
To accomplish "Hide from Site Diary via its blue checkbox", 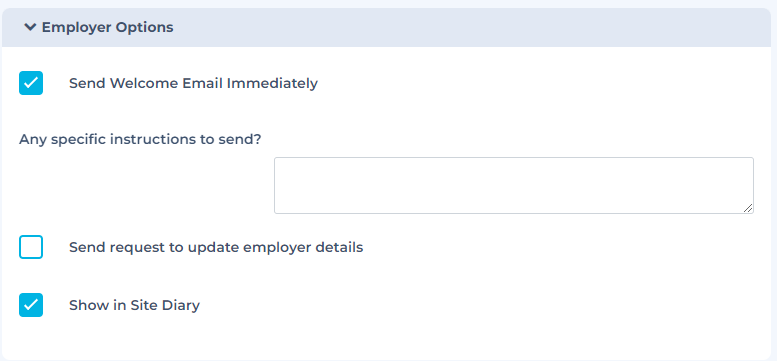I will tap(31, 305).
